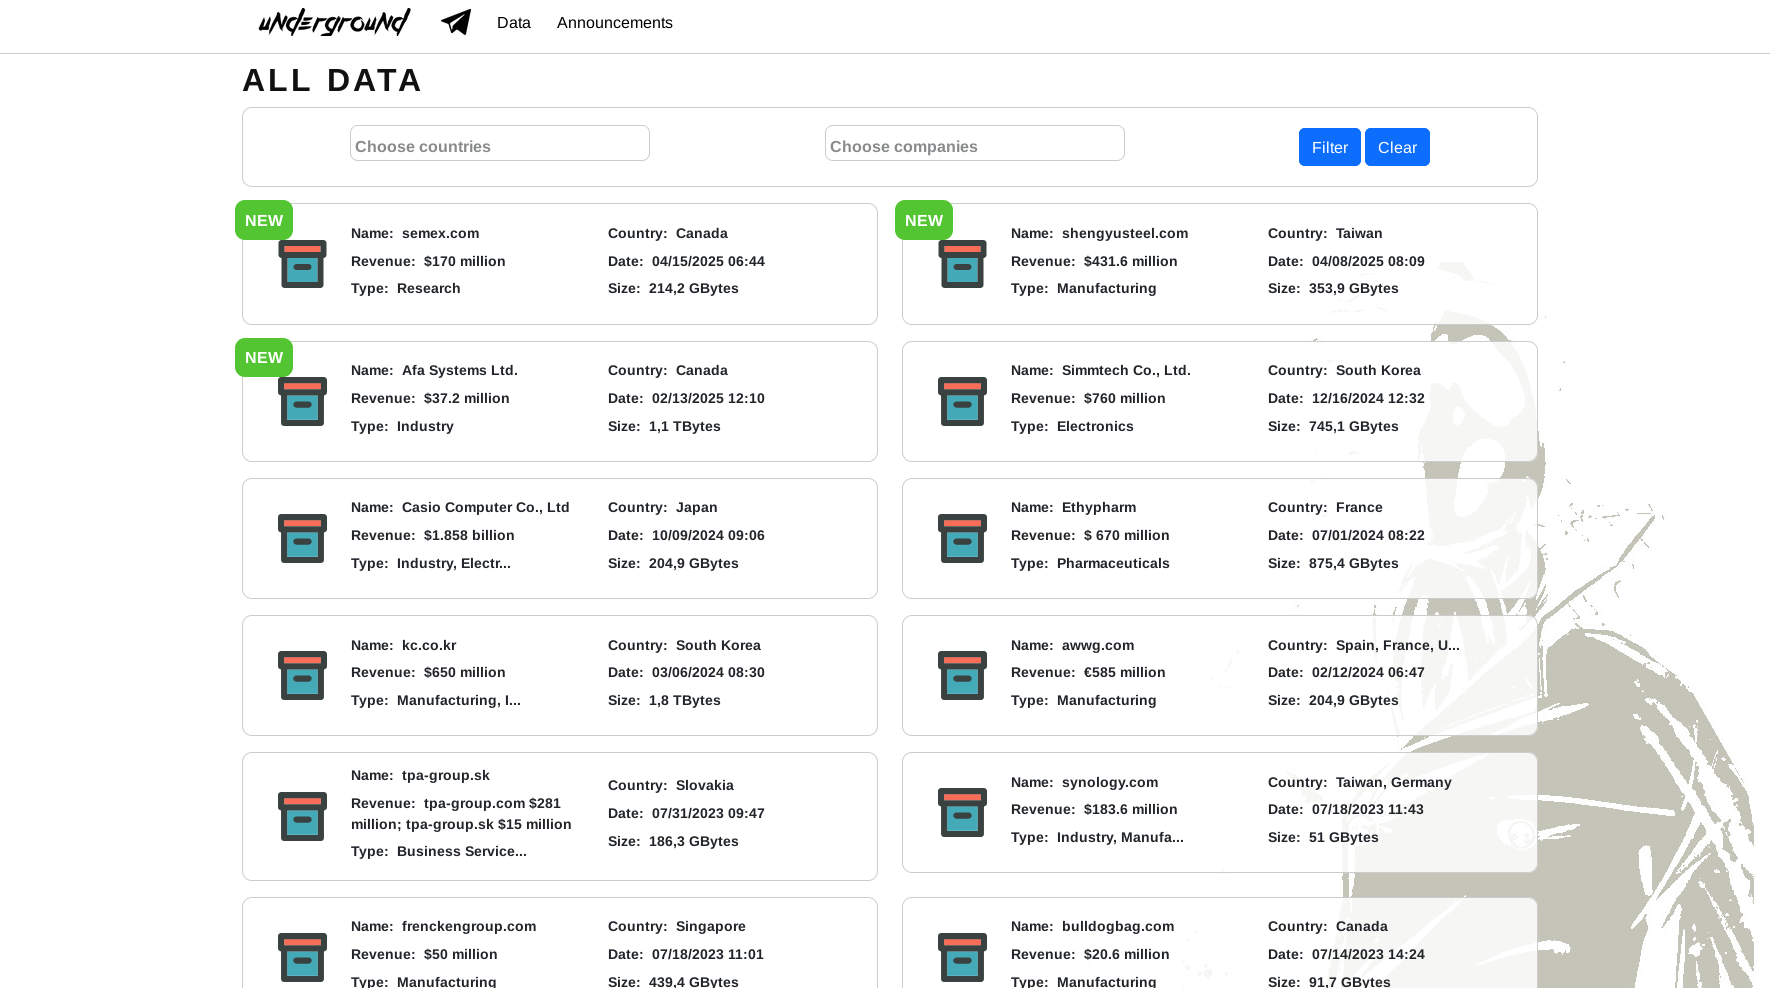Click the name synology.com
The width and height of the screenshot is (1770, 988).
pos(1110,782)
